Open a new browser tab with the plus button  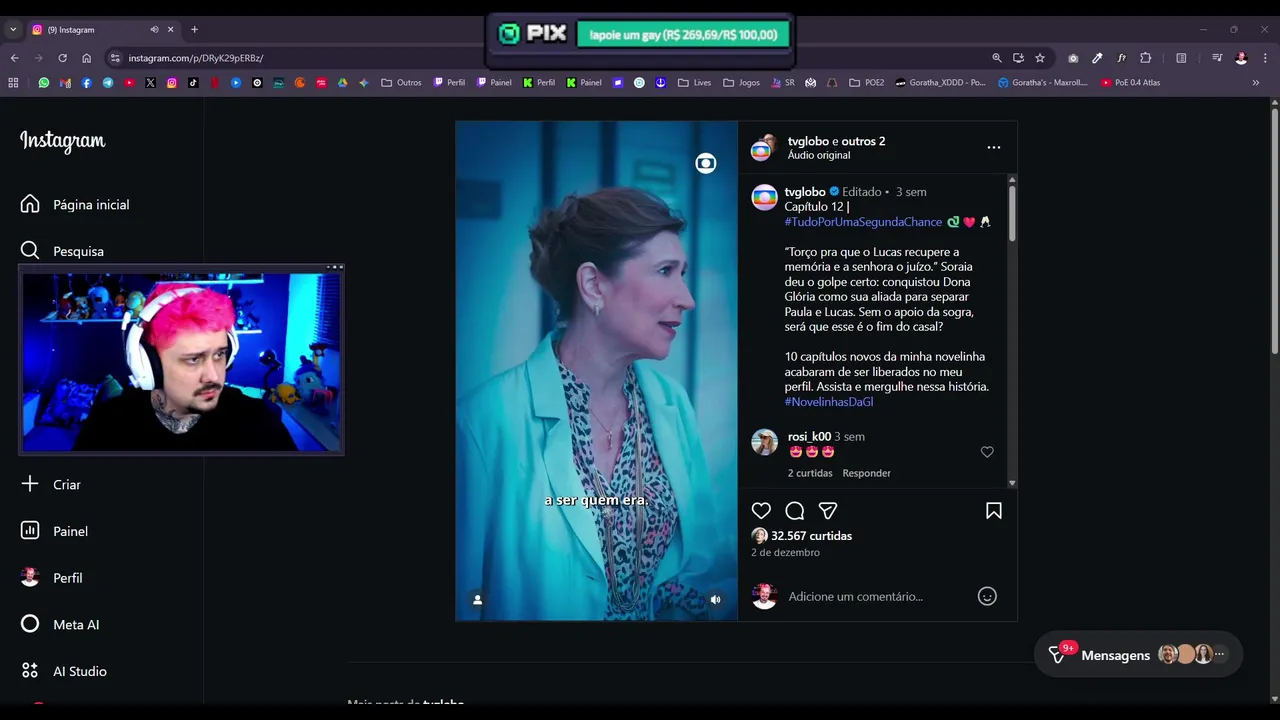tap(194, 30)
